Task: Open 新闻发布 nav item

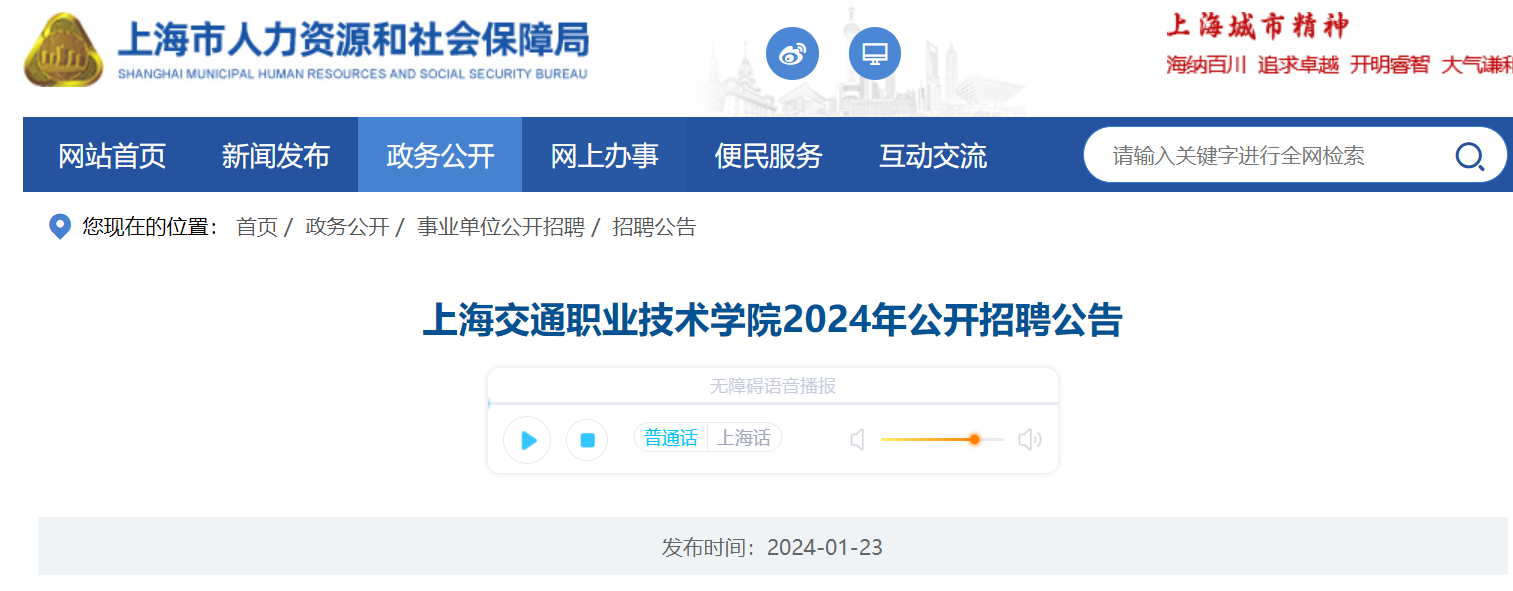Action: coord(276,156)
